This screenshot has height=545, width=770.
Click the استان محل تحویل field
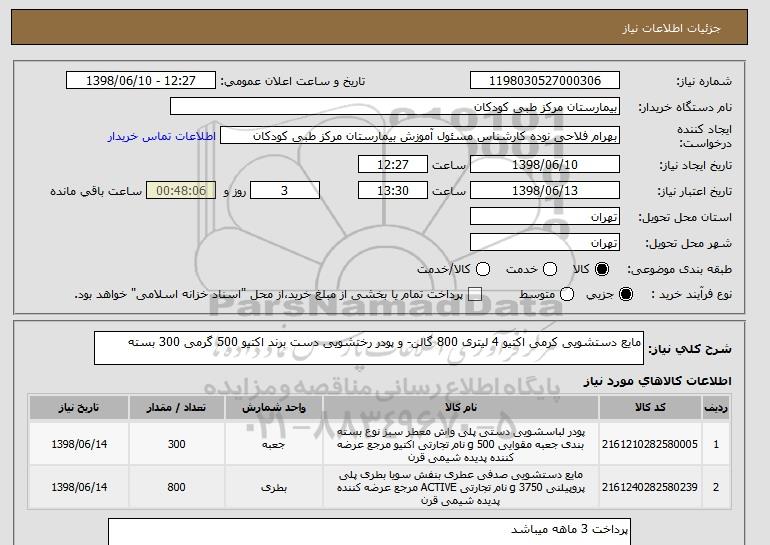point(545,217)
